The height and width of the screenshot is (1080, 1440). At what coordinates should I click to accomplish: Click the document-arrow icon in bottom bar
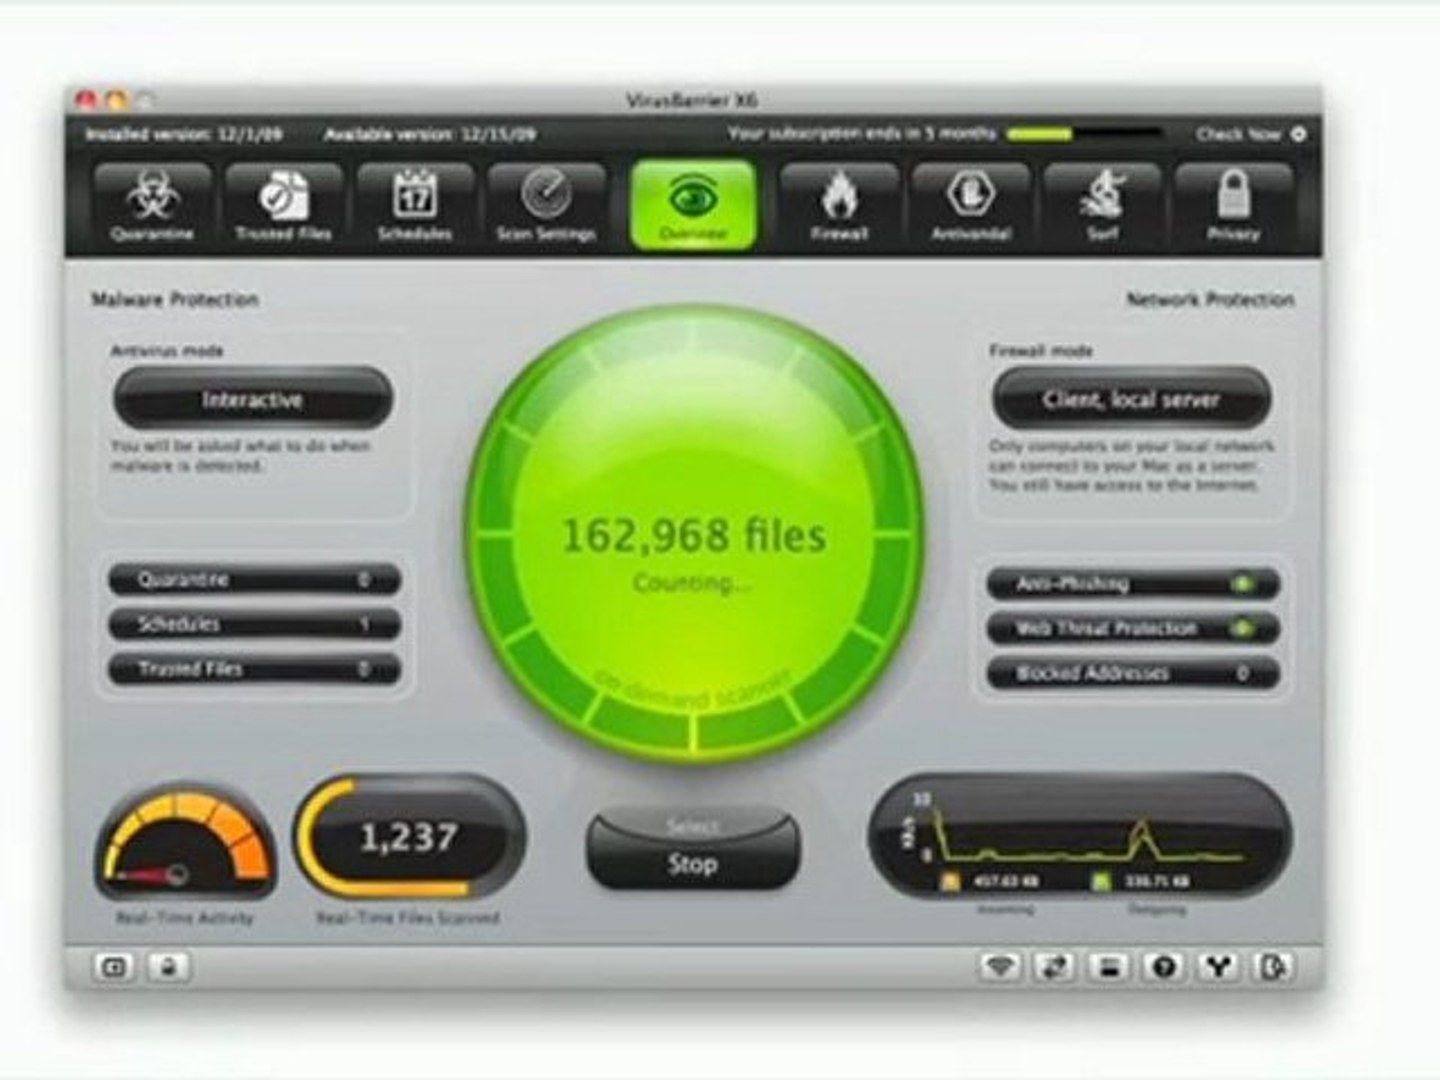click(1272, 967)
